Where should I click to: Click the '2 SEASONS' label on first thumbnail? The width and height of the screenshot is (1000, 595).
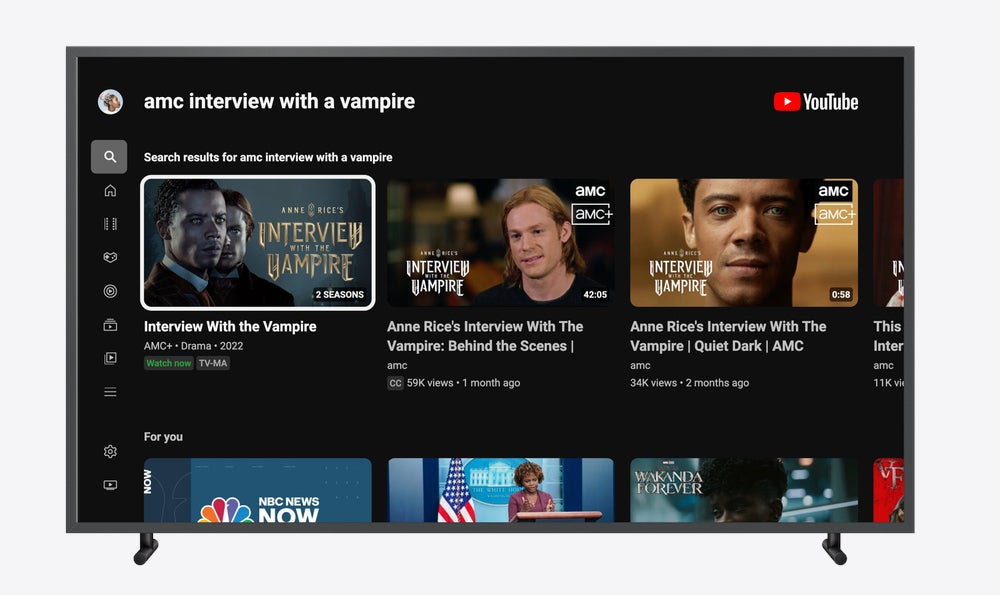point(339,295)
